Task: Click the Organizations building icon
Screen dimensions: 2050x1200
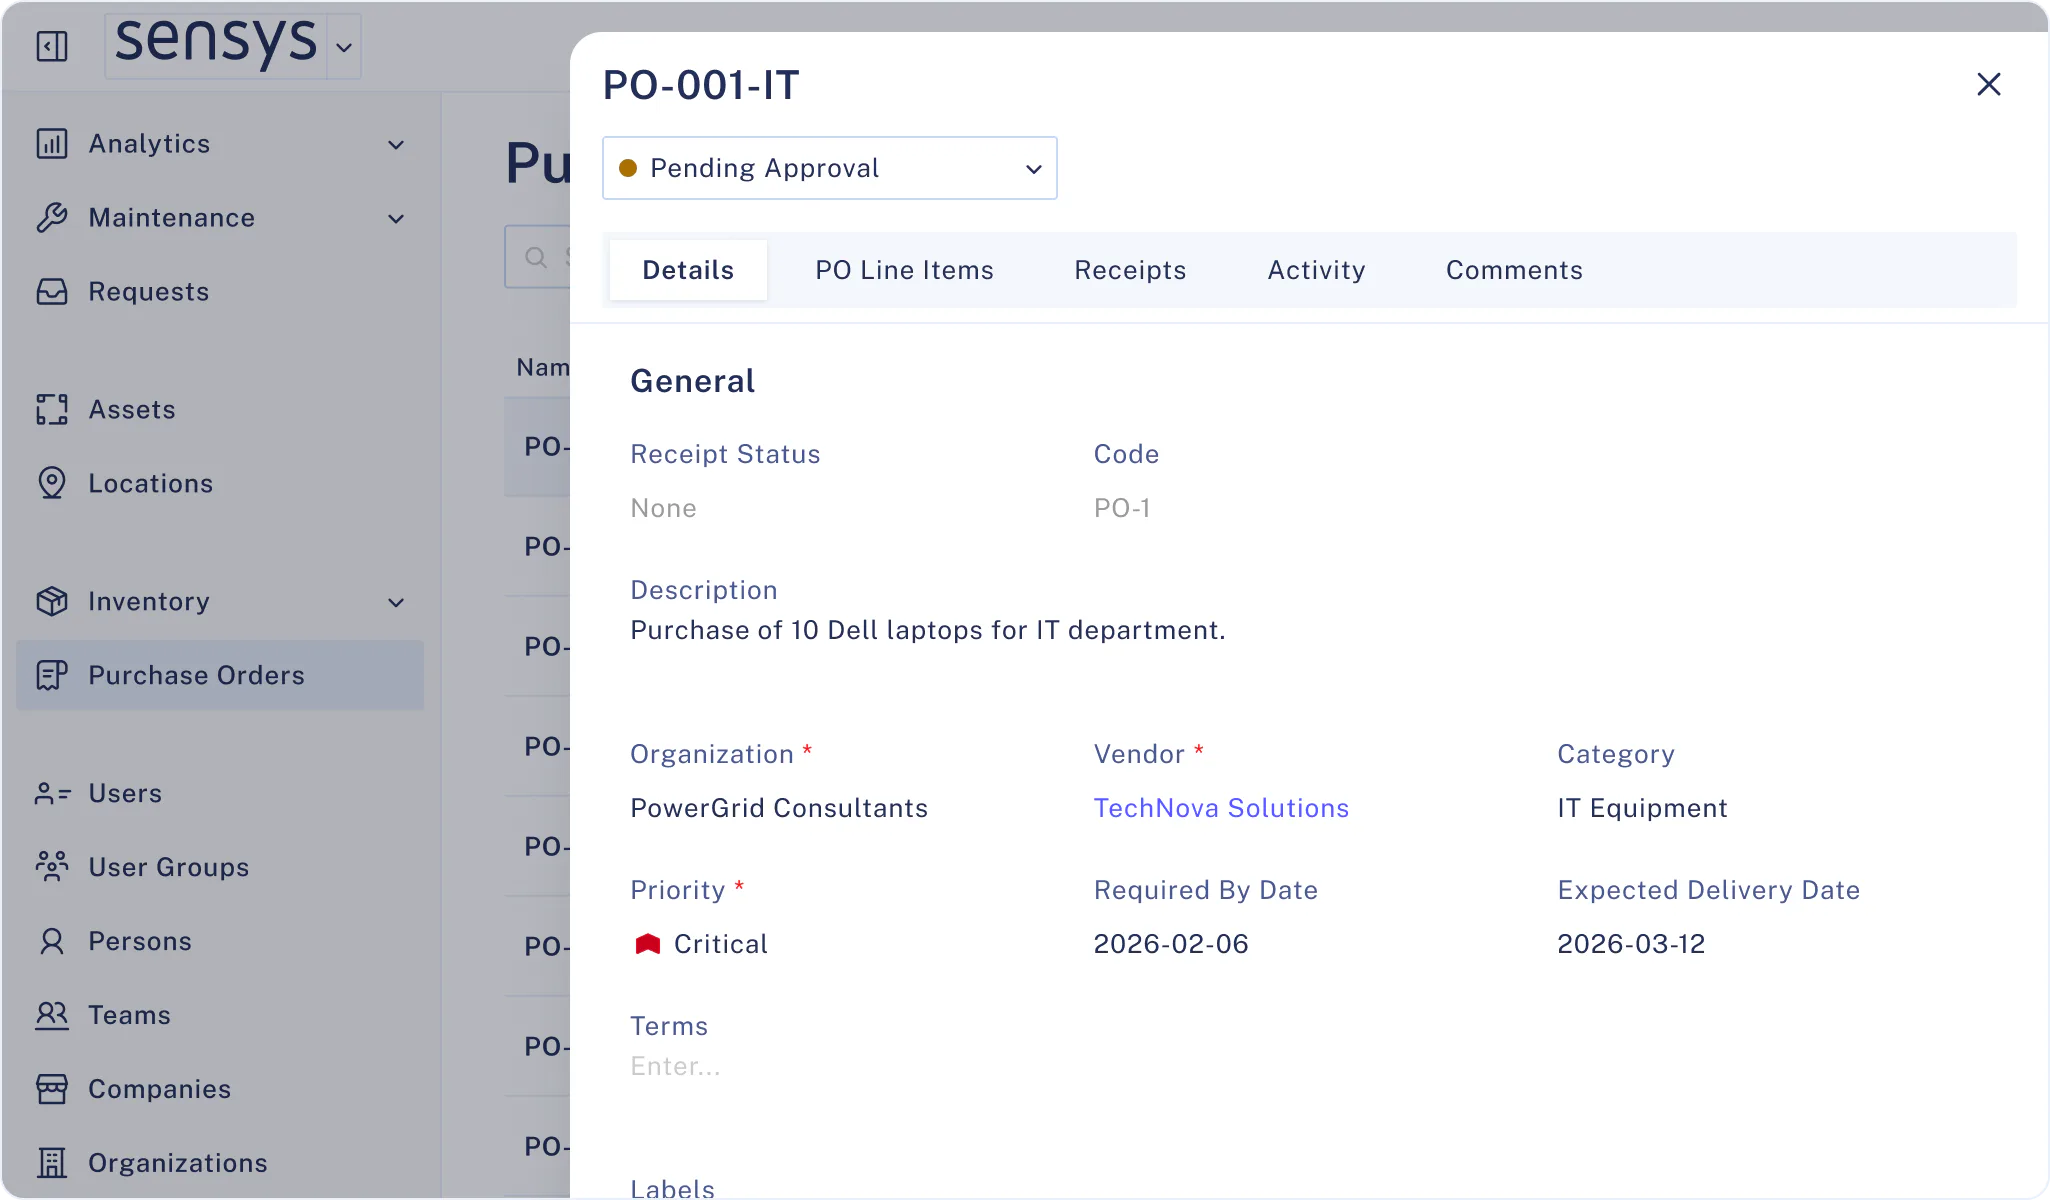Action: coord(52,1164)
